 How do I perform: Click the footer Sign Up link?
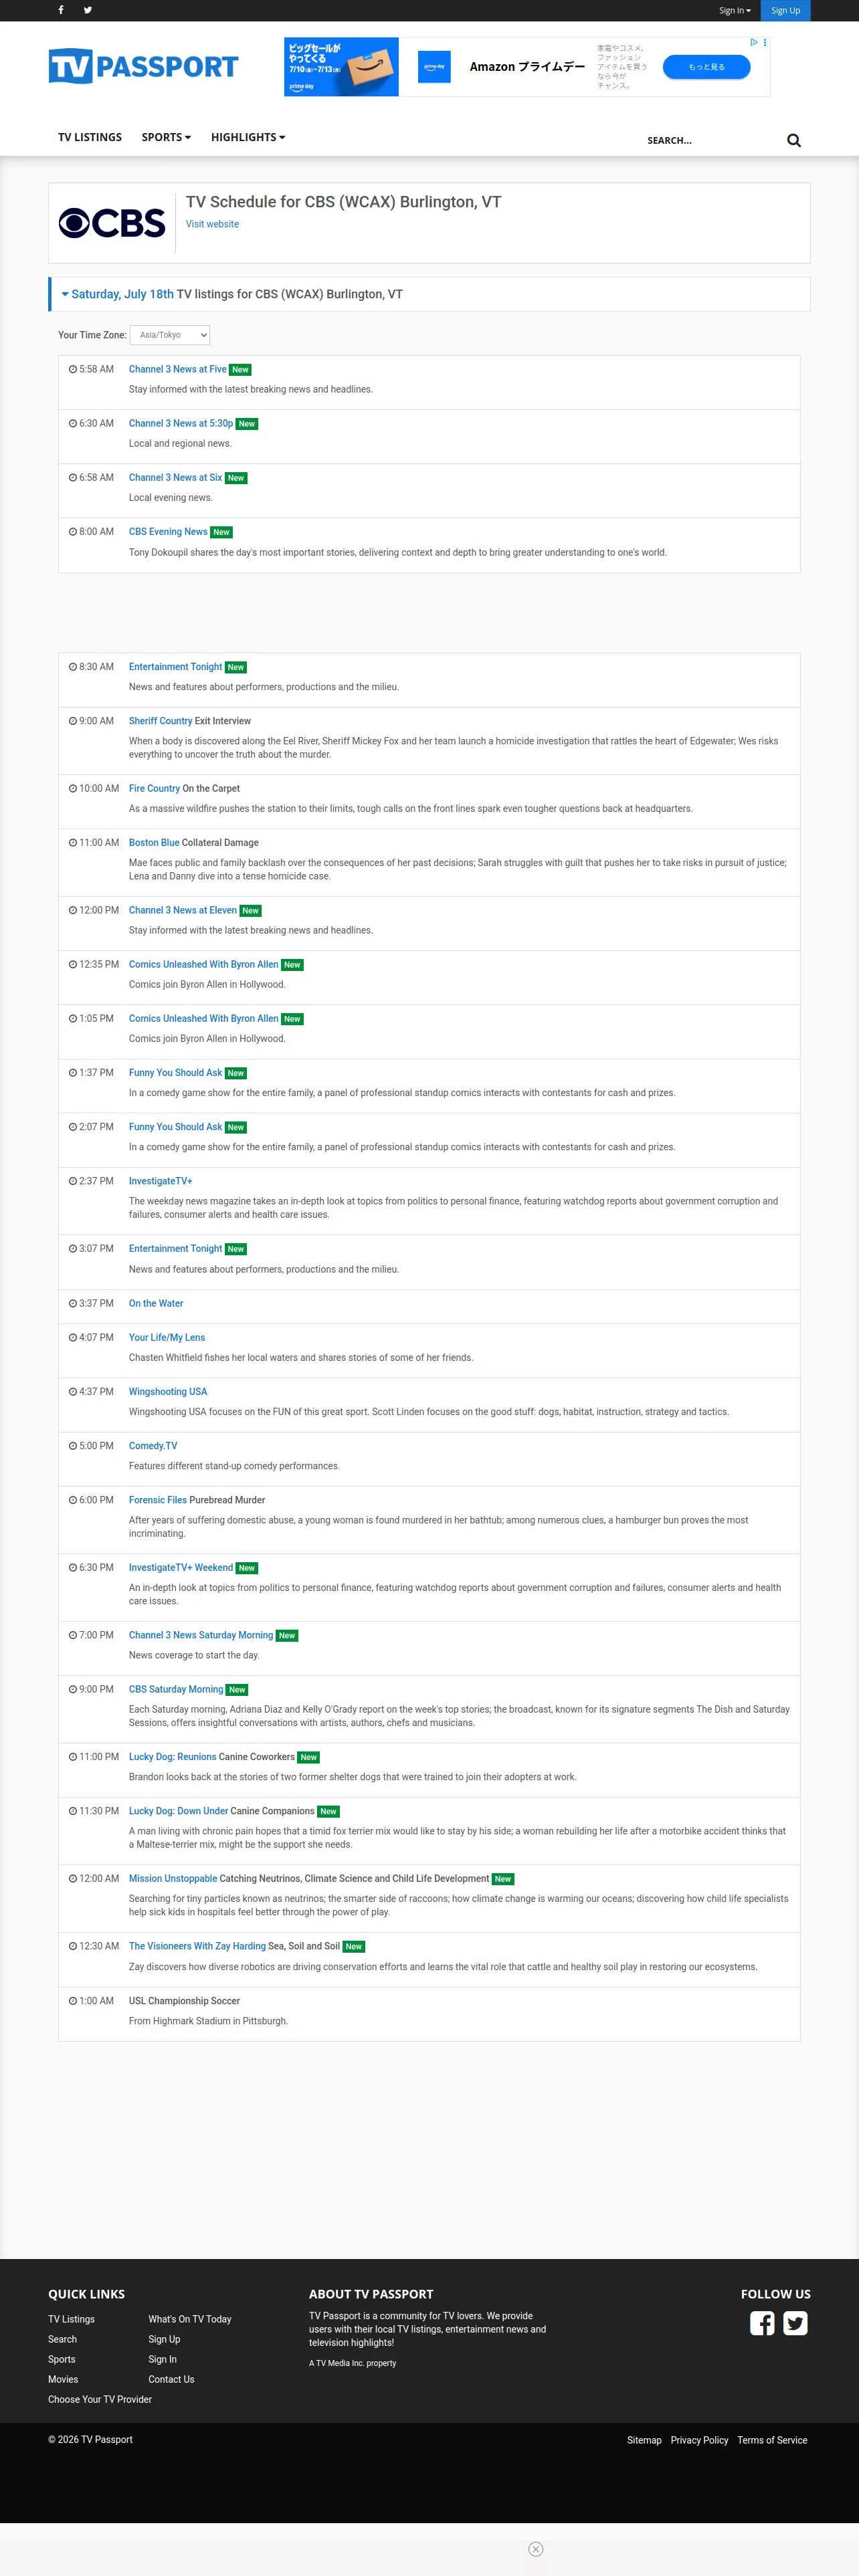165,2339
